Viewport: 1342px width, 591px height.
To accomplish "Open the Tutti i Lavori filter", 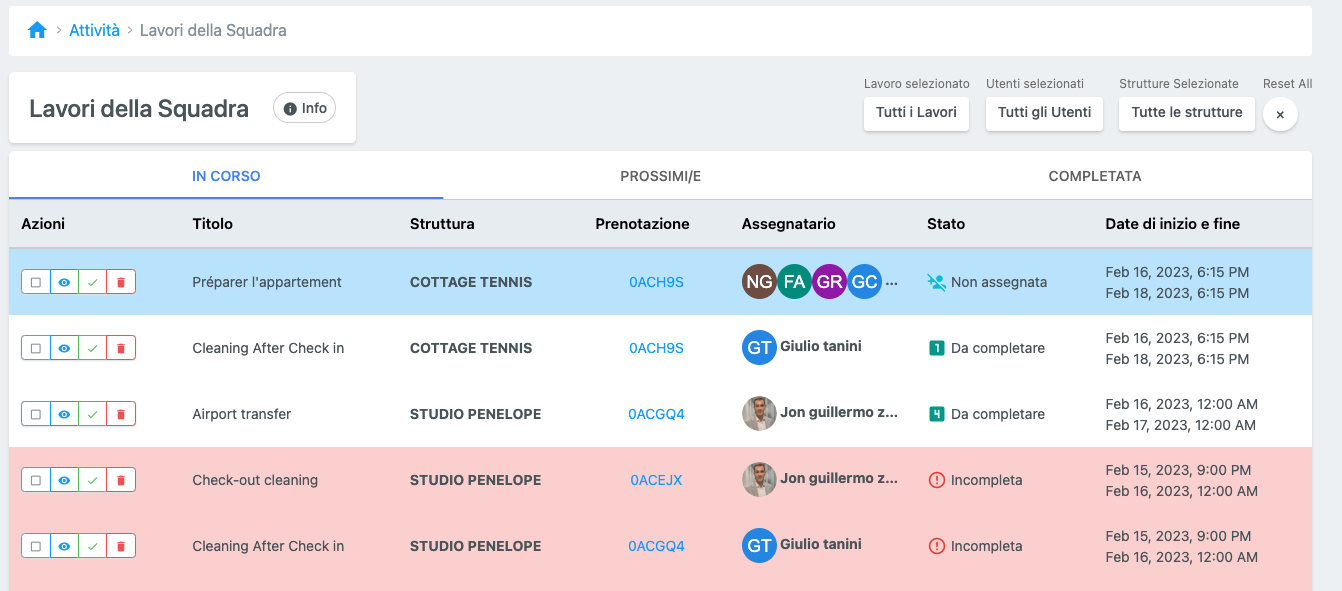I will [x=916, y=113].
